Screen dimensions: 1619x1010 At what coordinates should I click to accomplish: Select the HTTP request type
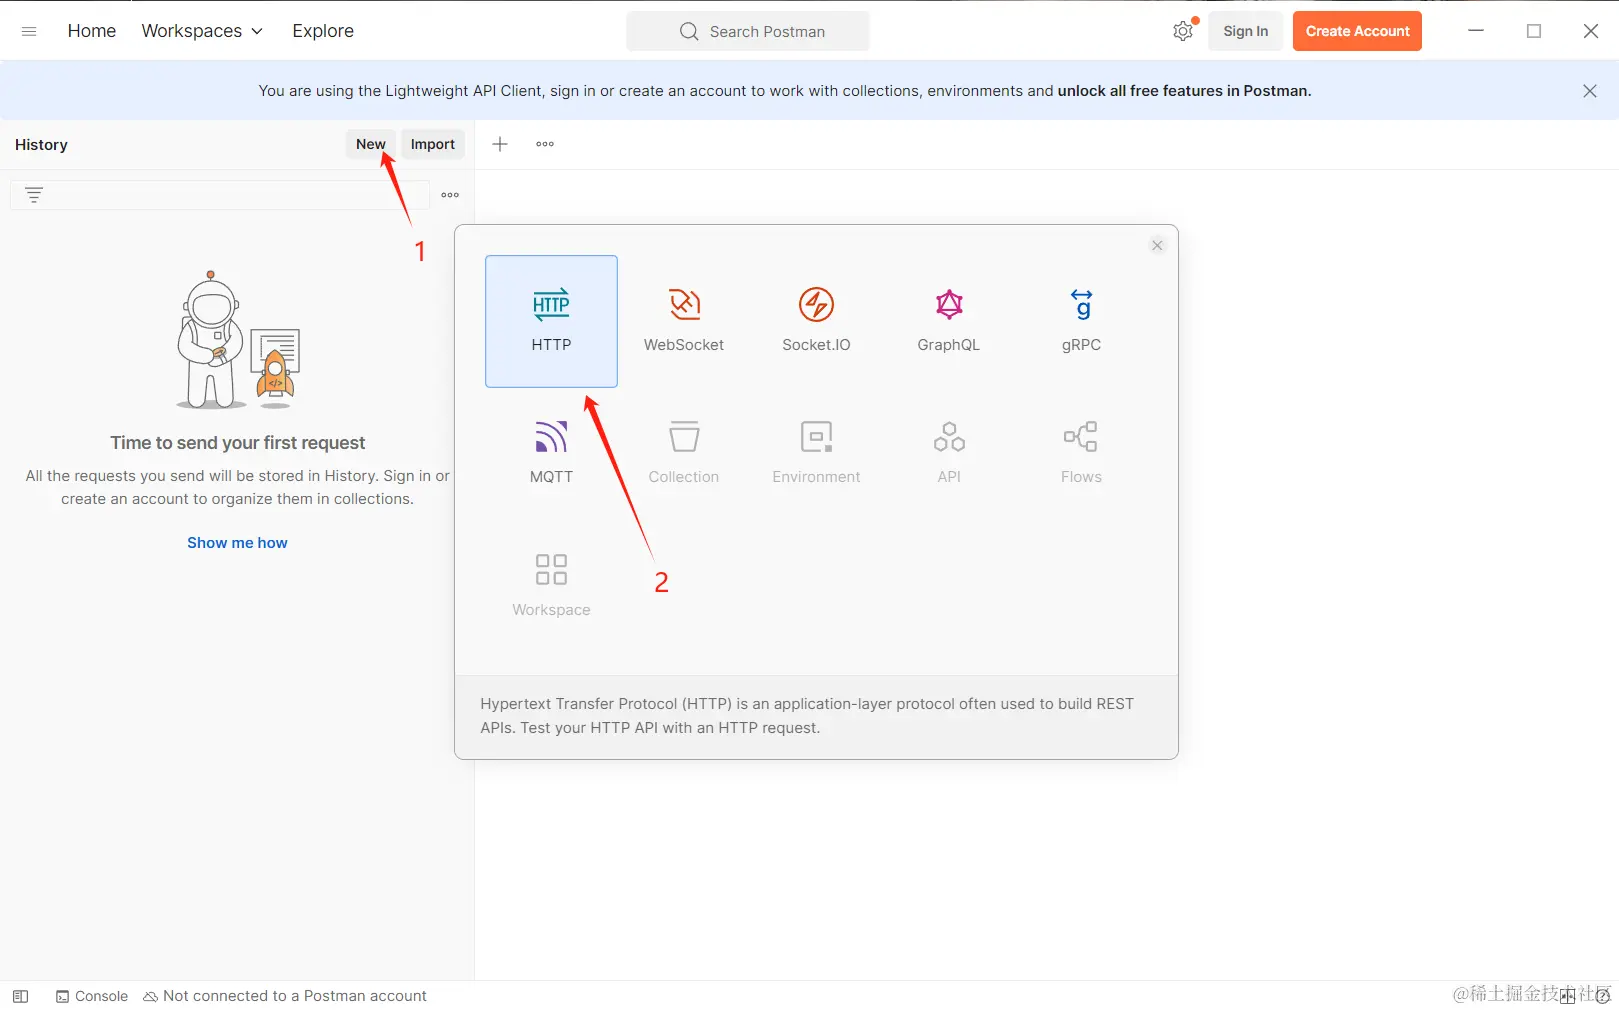[x=551, y=321]
